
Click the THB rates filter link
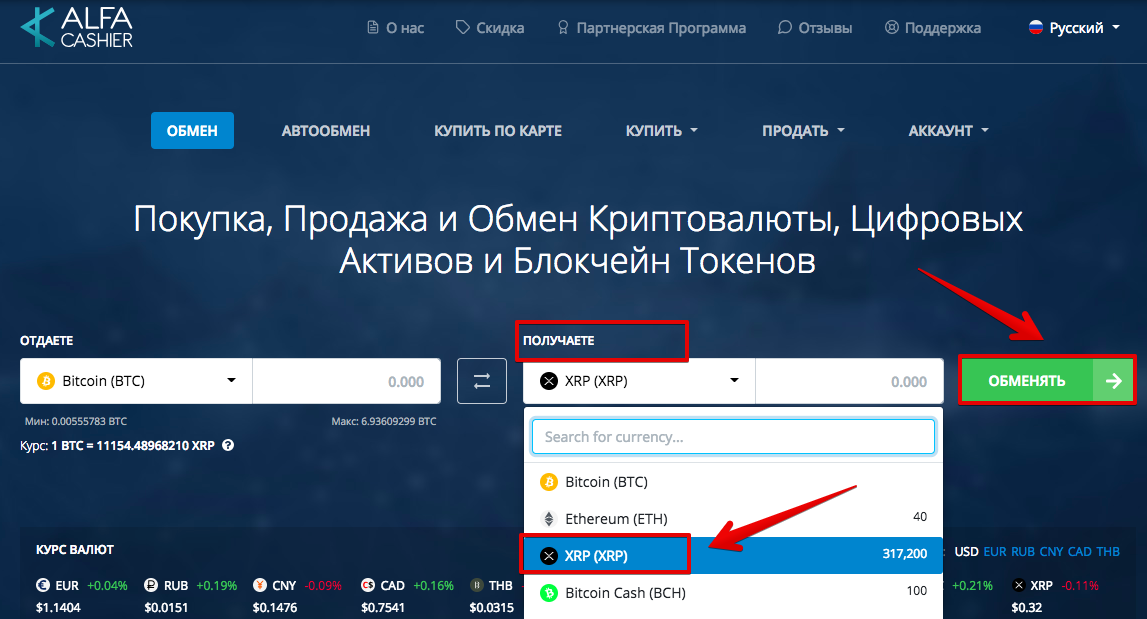click(1107, 552)
